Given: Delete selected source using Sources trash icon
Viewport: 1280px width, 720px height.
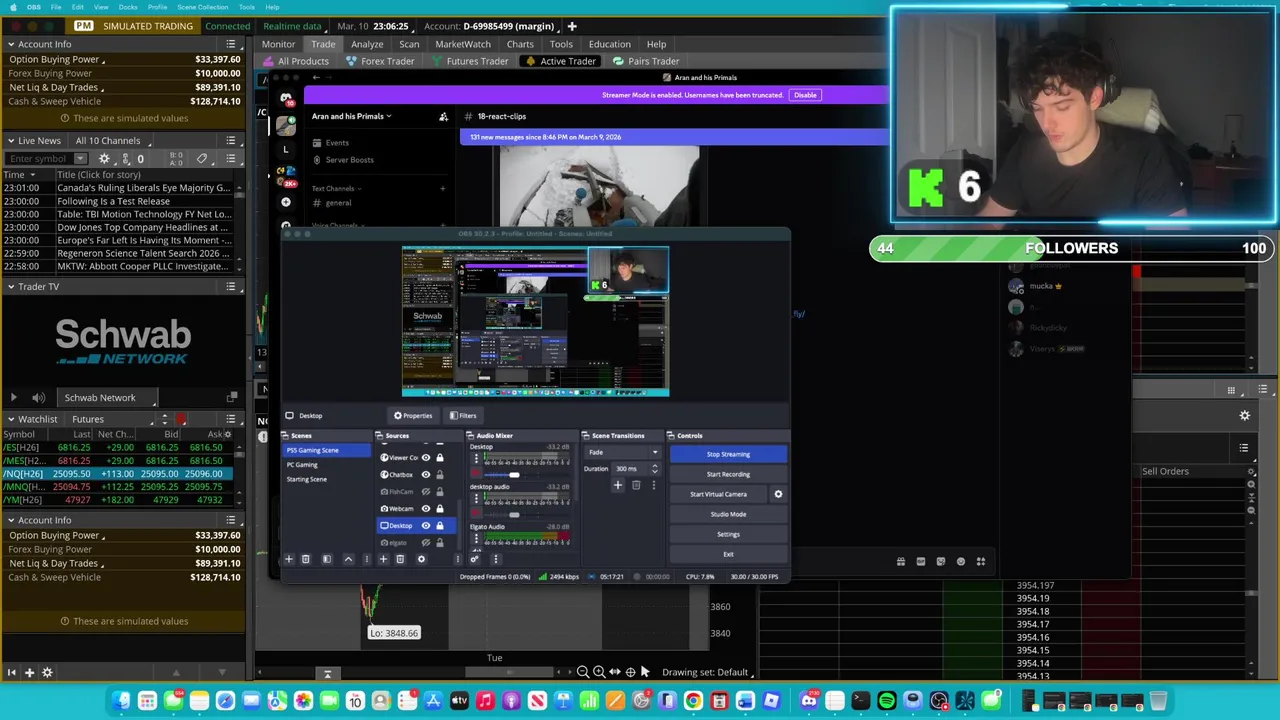Looking at the screenshot, I should (400, 559).
